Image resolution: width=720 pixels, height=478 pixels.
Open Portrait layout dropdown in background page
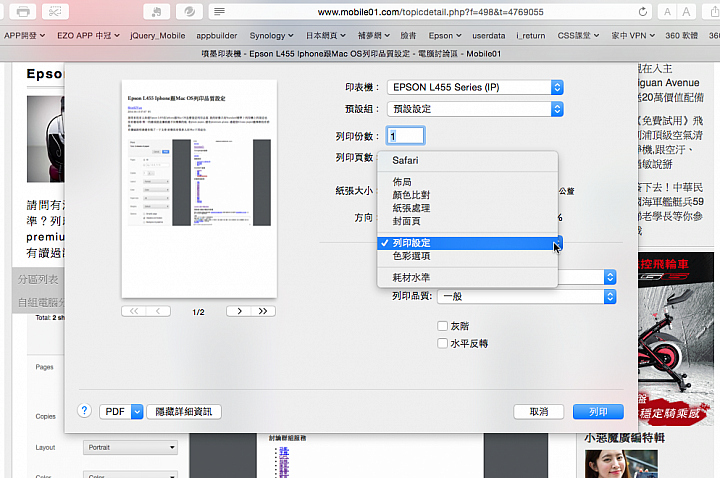pos(130,447)
